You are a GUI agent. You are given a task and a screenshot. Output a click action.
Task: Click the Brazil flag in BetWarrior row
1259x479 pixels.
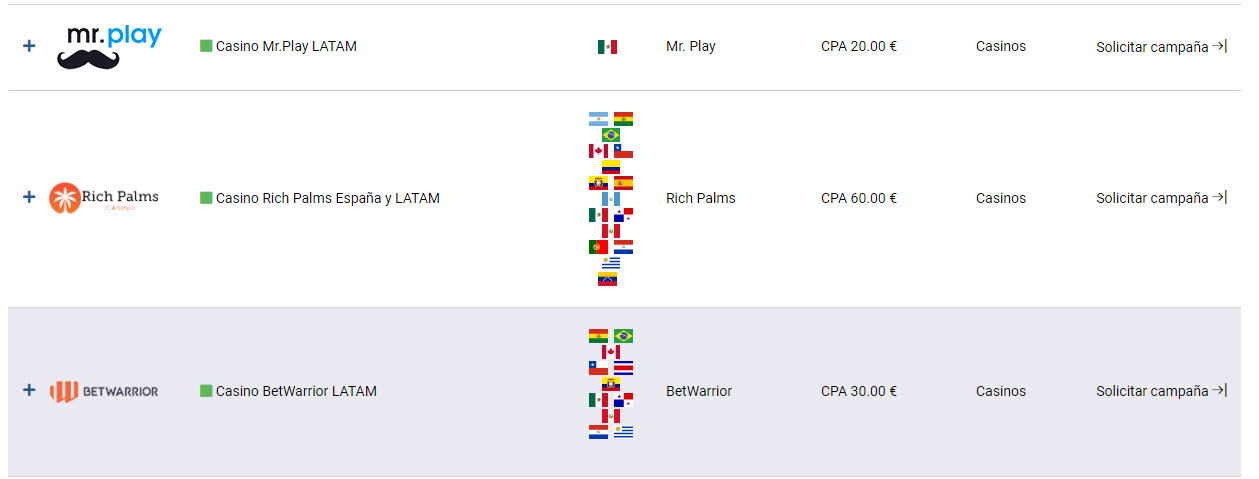pyautogui.click(x=623, y=336)
